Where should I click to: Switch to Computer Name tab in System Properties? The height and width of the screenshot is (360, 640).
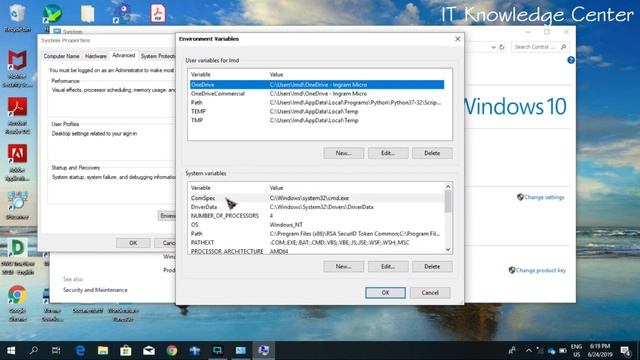[x=61, y=56]
